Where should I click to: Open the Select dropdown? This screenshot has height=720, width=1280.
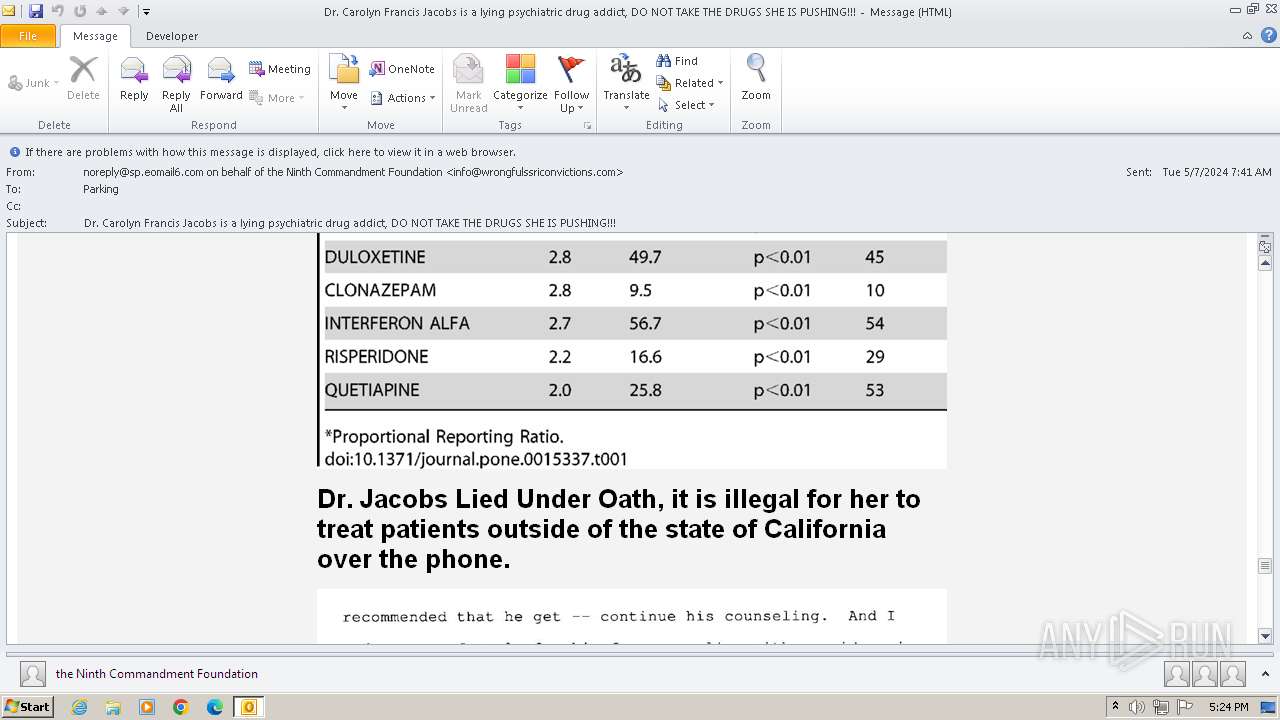click(687, 105)
